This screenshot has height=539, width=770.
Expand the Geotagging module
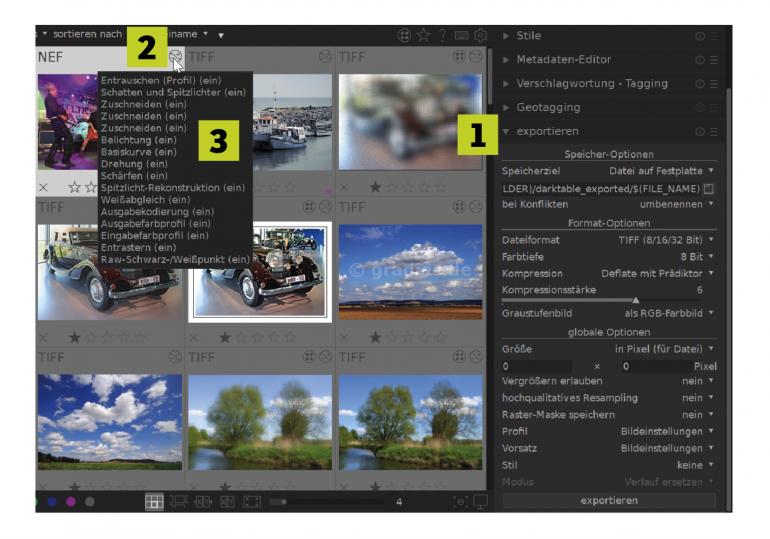[506, 108]
